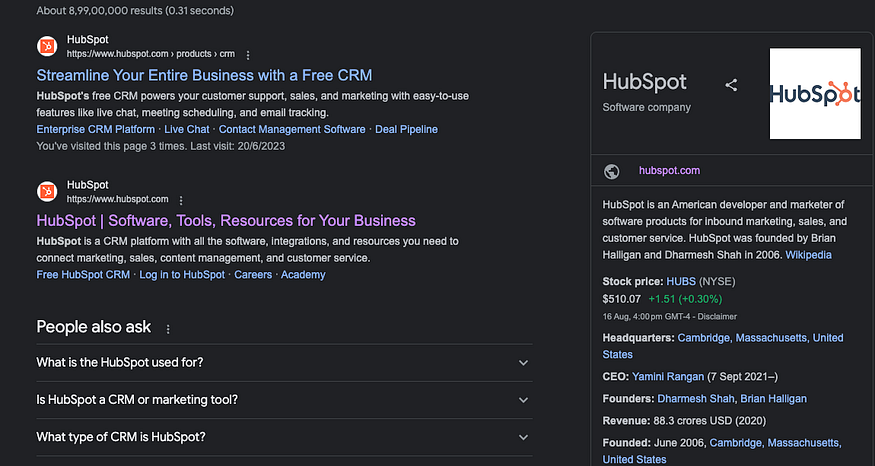Click the share icon beside HubSpot title
Screen dimensions: 875x466
[731, 85]
